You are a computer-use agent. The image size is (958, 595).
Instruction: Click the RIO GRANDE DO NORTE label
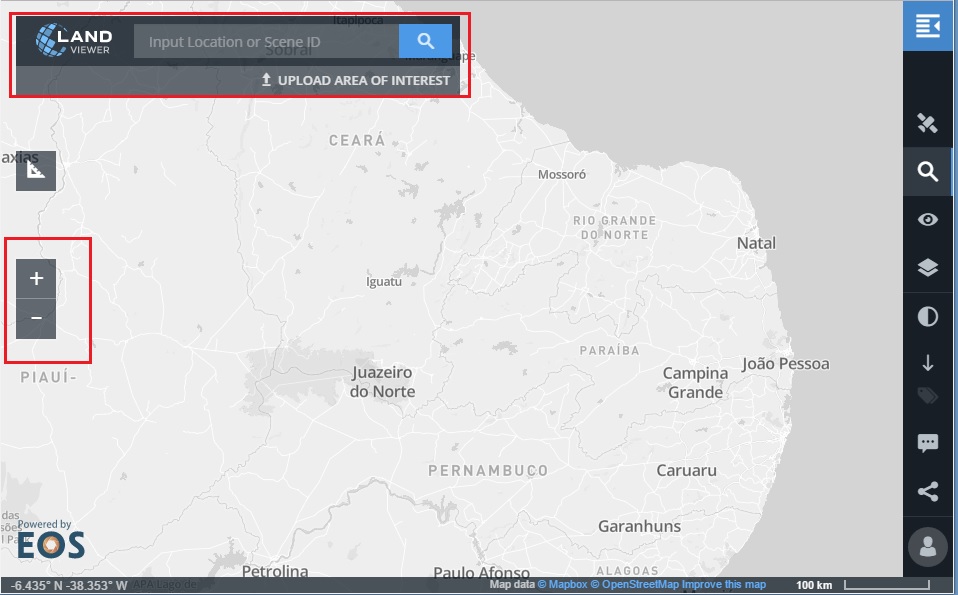[x=615, y=228]
